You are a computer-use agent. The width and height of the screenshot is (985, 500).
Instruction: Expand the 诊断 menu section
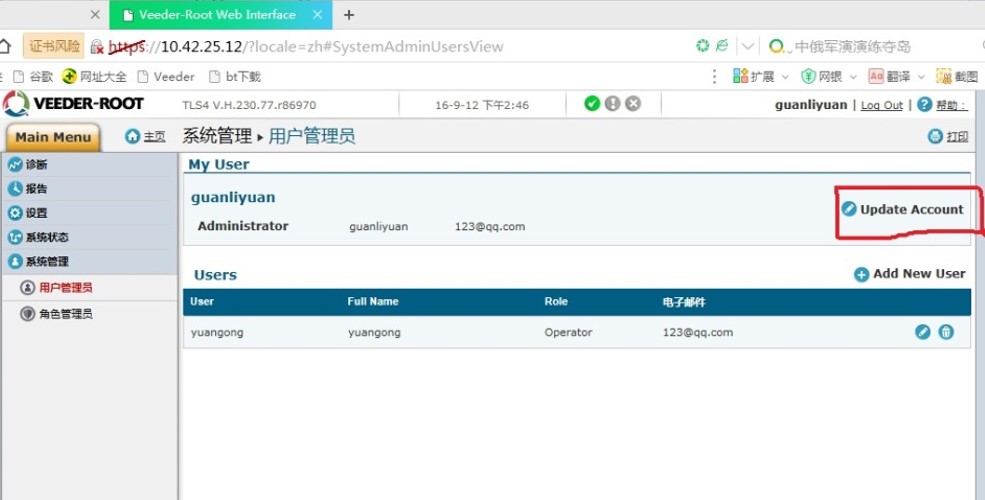36,164
